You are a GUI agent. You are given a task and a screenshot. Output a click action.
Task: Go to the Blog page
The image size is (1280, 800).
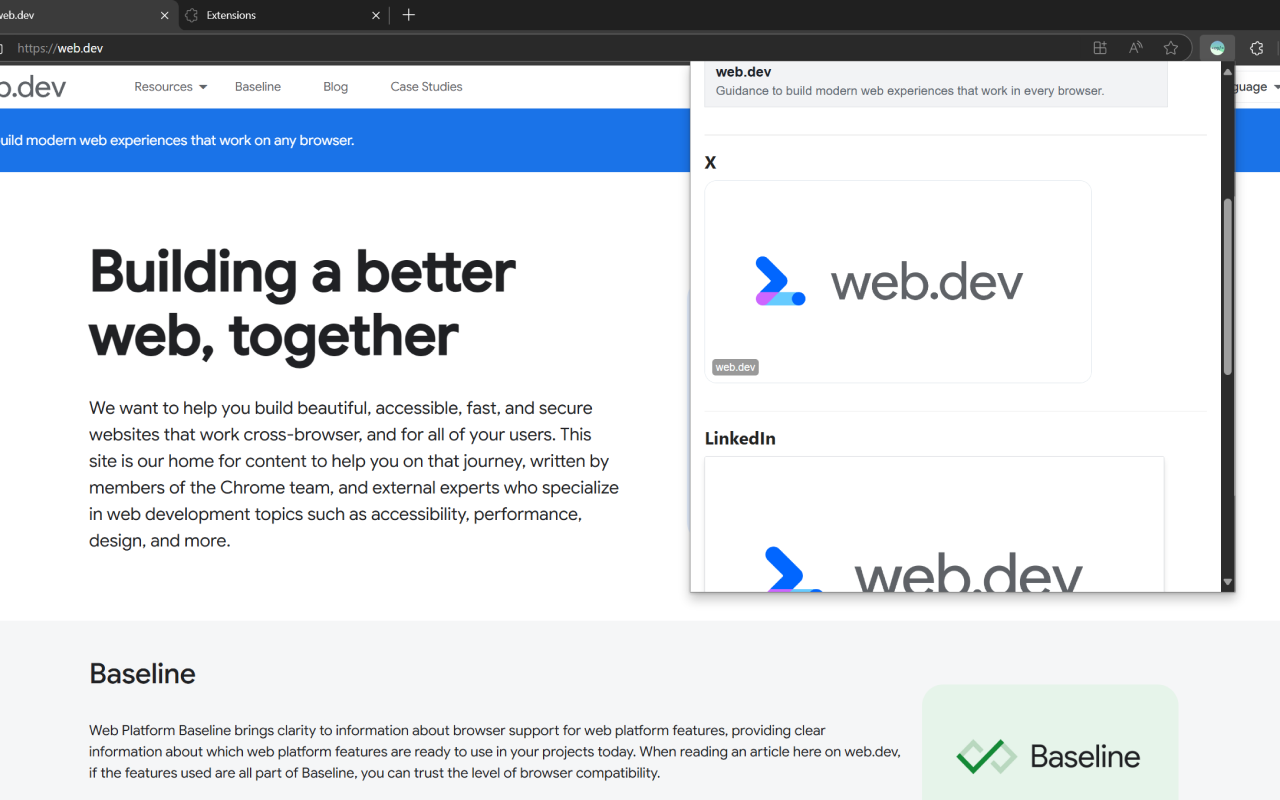336,87
